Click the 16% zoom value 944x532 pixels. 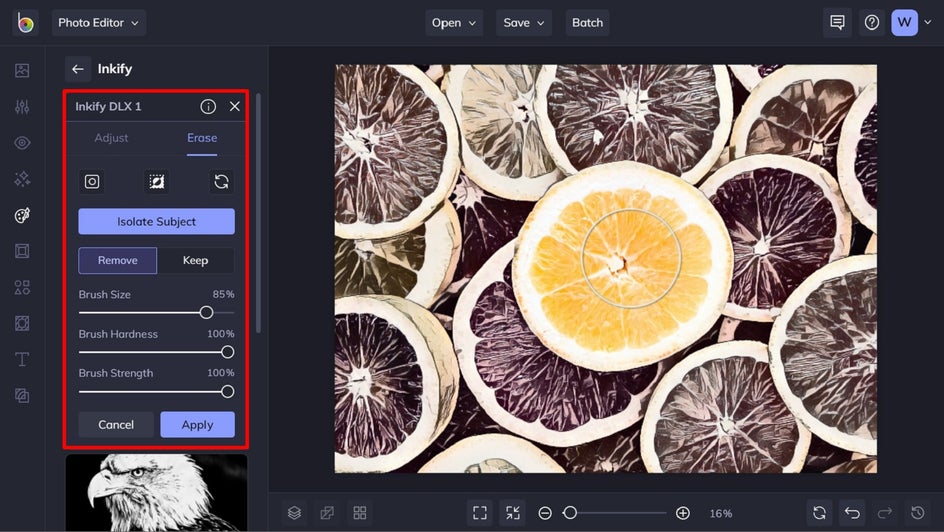coord(721,513)
